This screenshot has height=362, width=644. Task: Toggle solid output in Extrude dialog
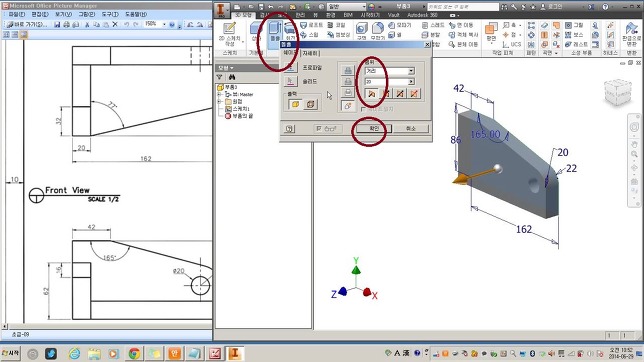295,104
